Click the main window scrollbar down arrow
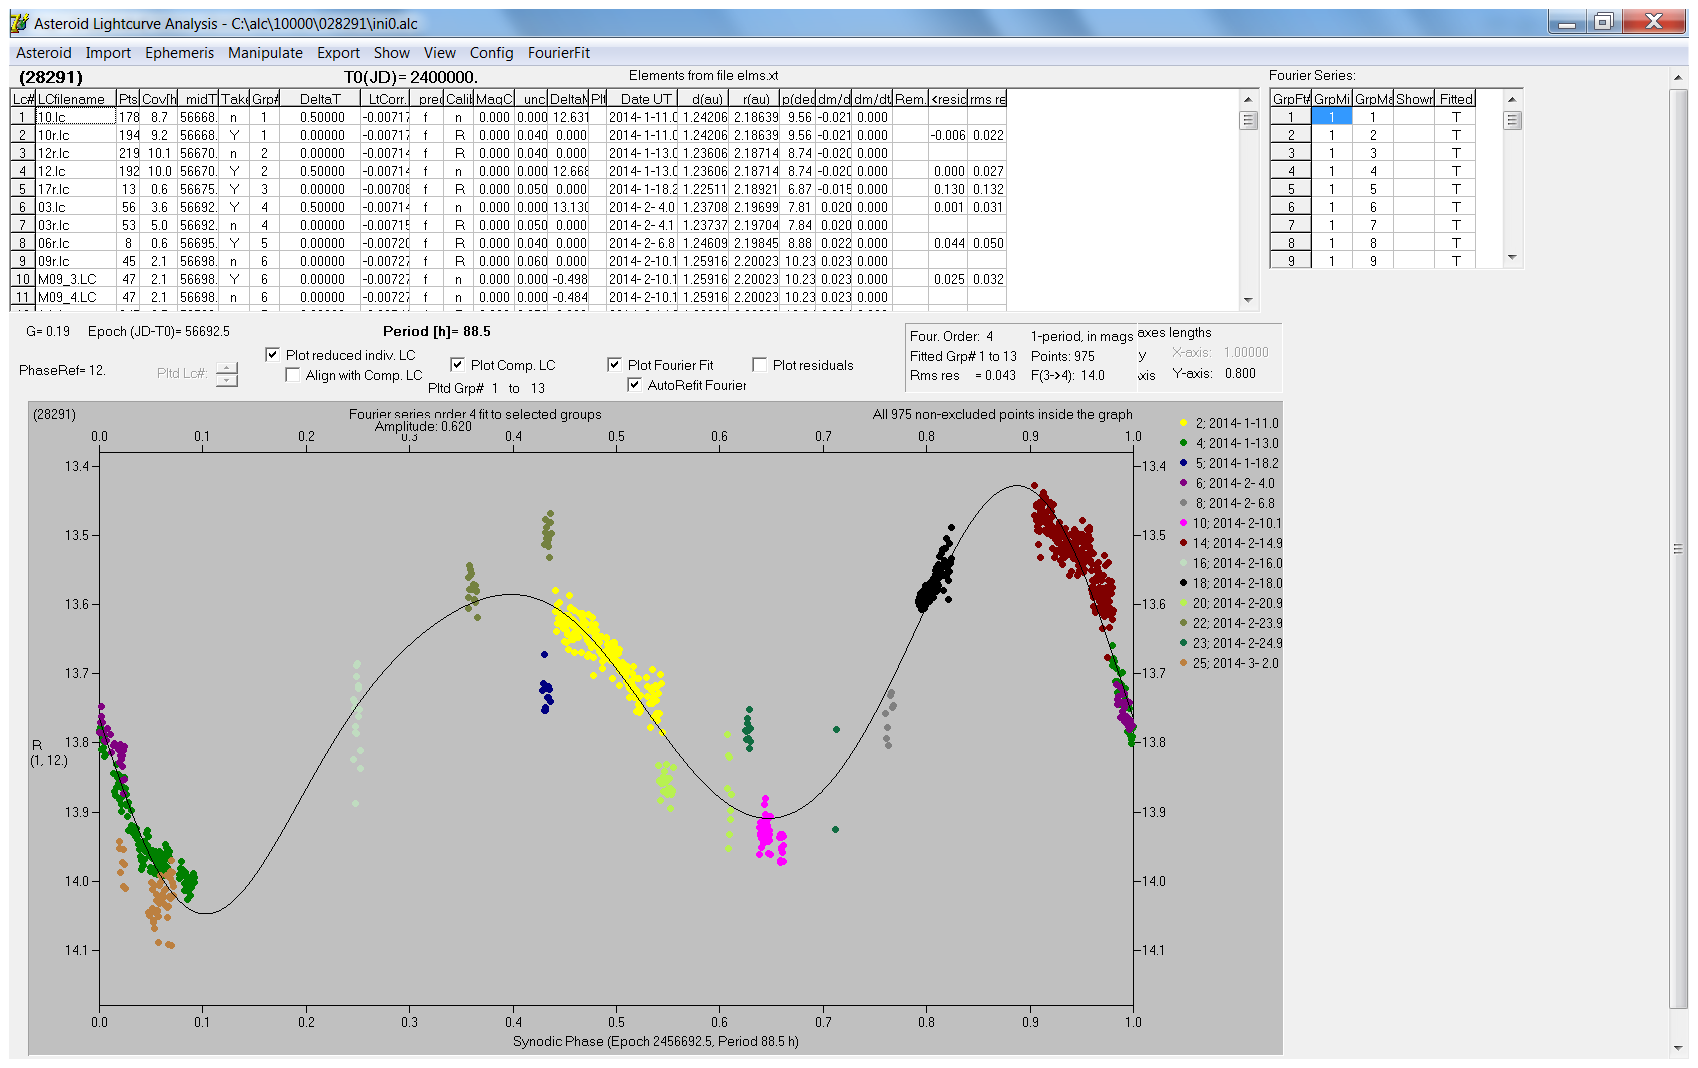Viewport: 1698px width, 1068px height. (1677, 1048)
